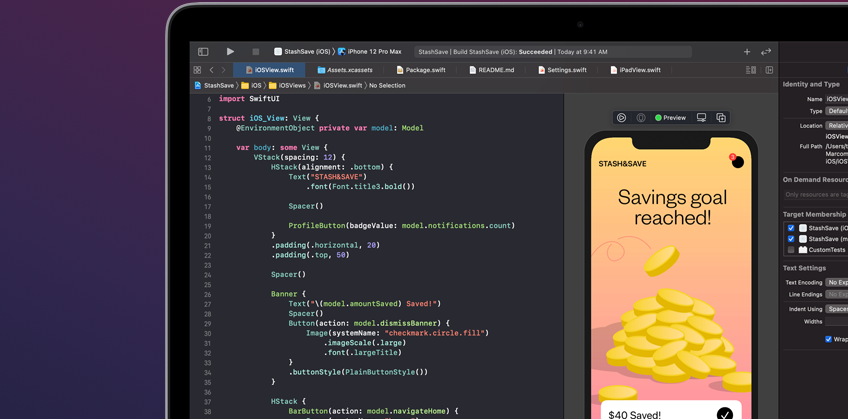Viewport: 848px width, 419px height.
Task: Click the plus Library button
Action: tap(747, 52)
